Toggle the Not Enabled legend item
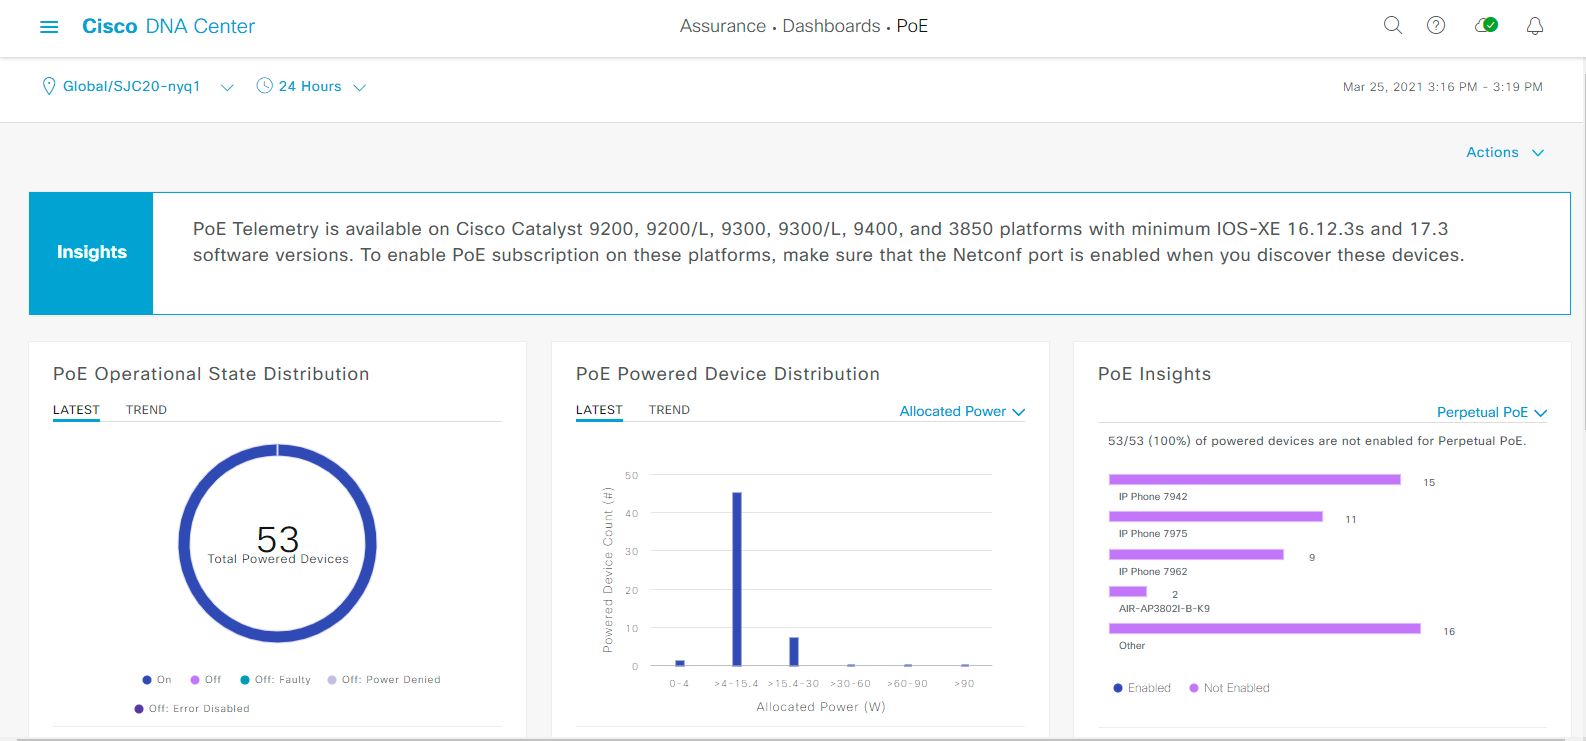Image resolution: width=1586 pixels, height=741 pixels. (1229, 688)
